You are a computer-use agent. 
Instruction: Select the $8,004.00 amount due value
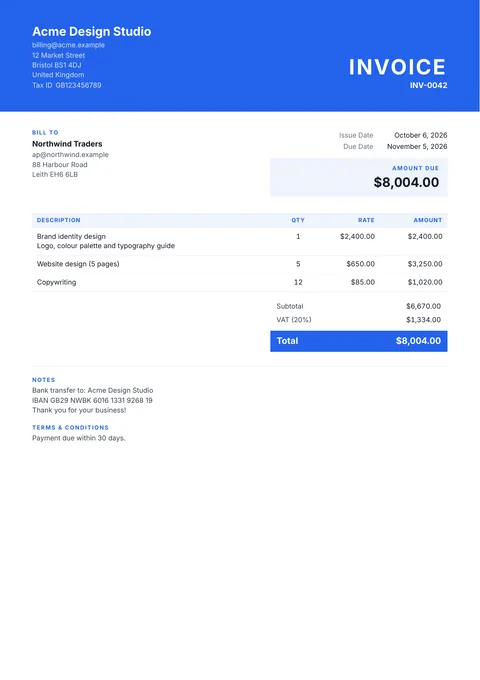(x=406, y=182)
